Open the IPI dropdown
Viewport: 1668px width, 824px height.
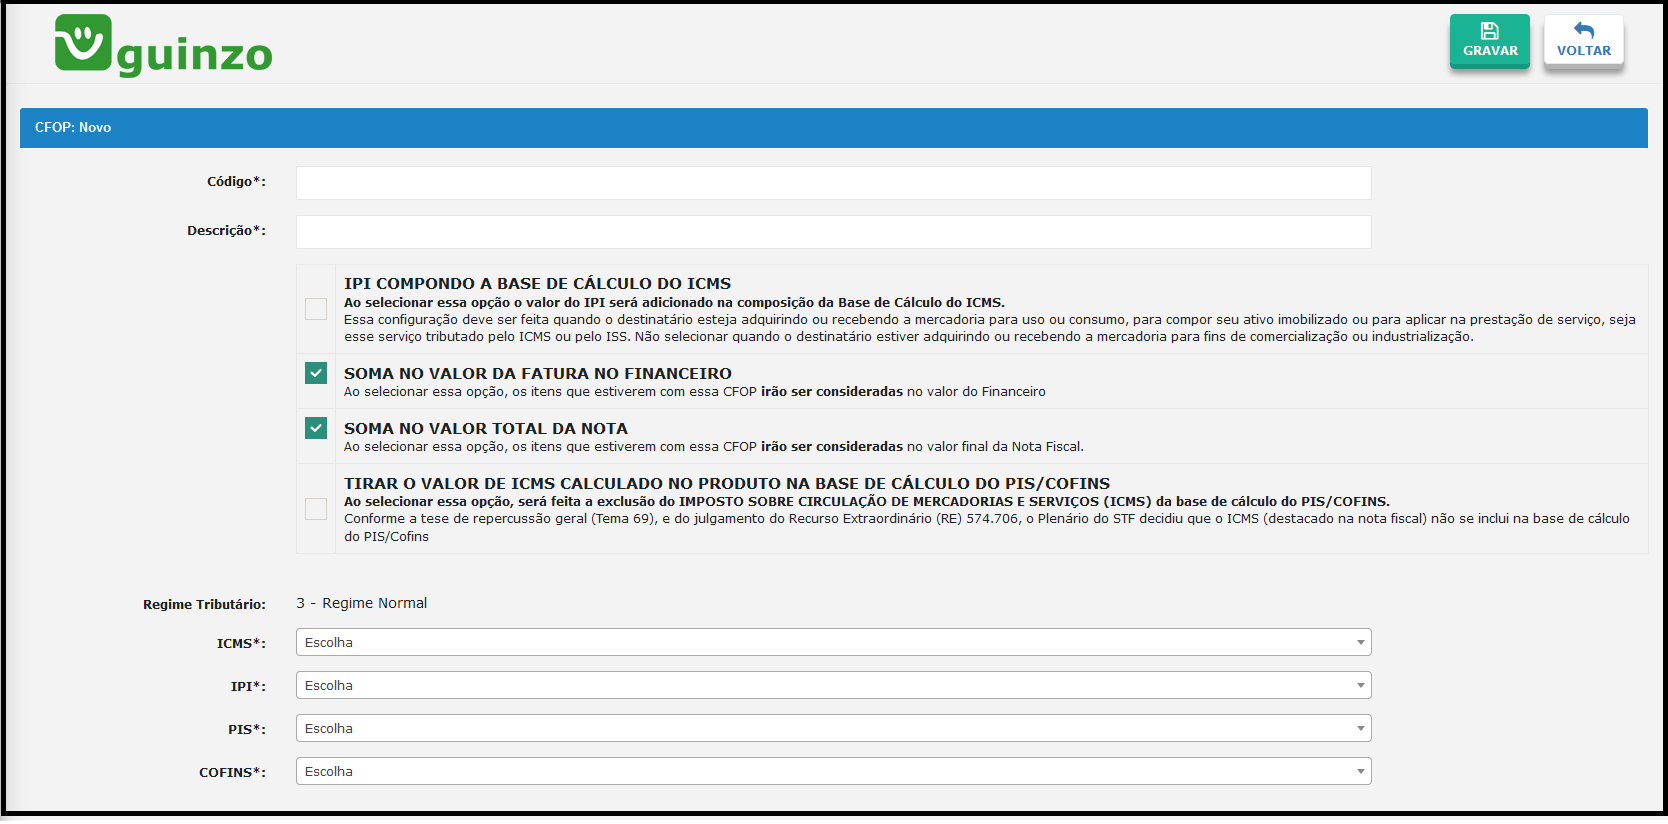pos(833,685)
